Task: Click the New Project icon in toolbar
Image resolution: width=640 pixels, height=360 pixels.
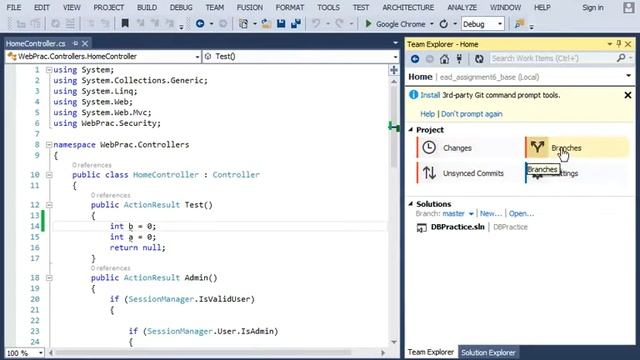Action: (244, 24)
